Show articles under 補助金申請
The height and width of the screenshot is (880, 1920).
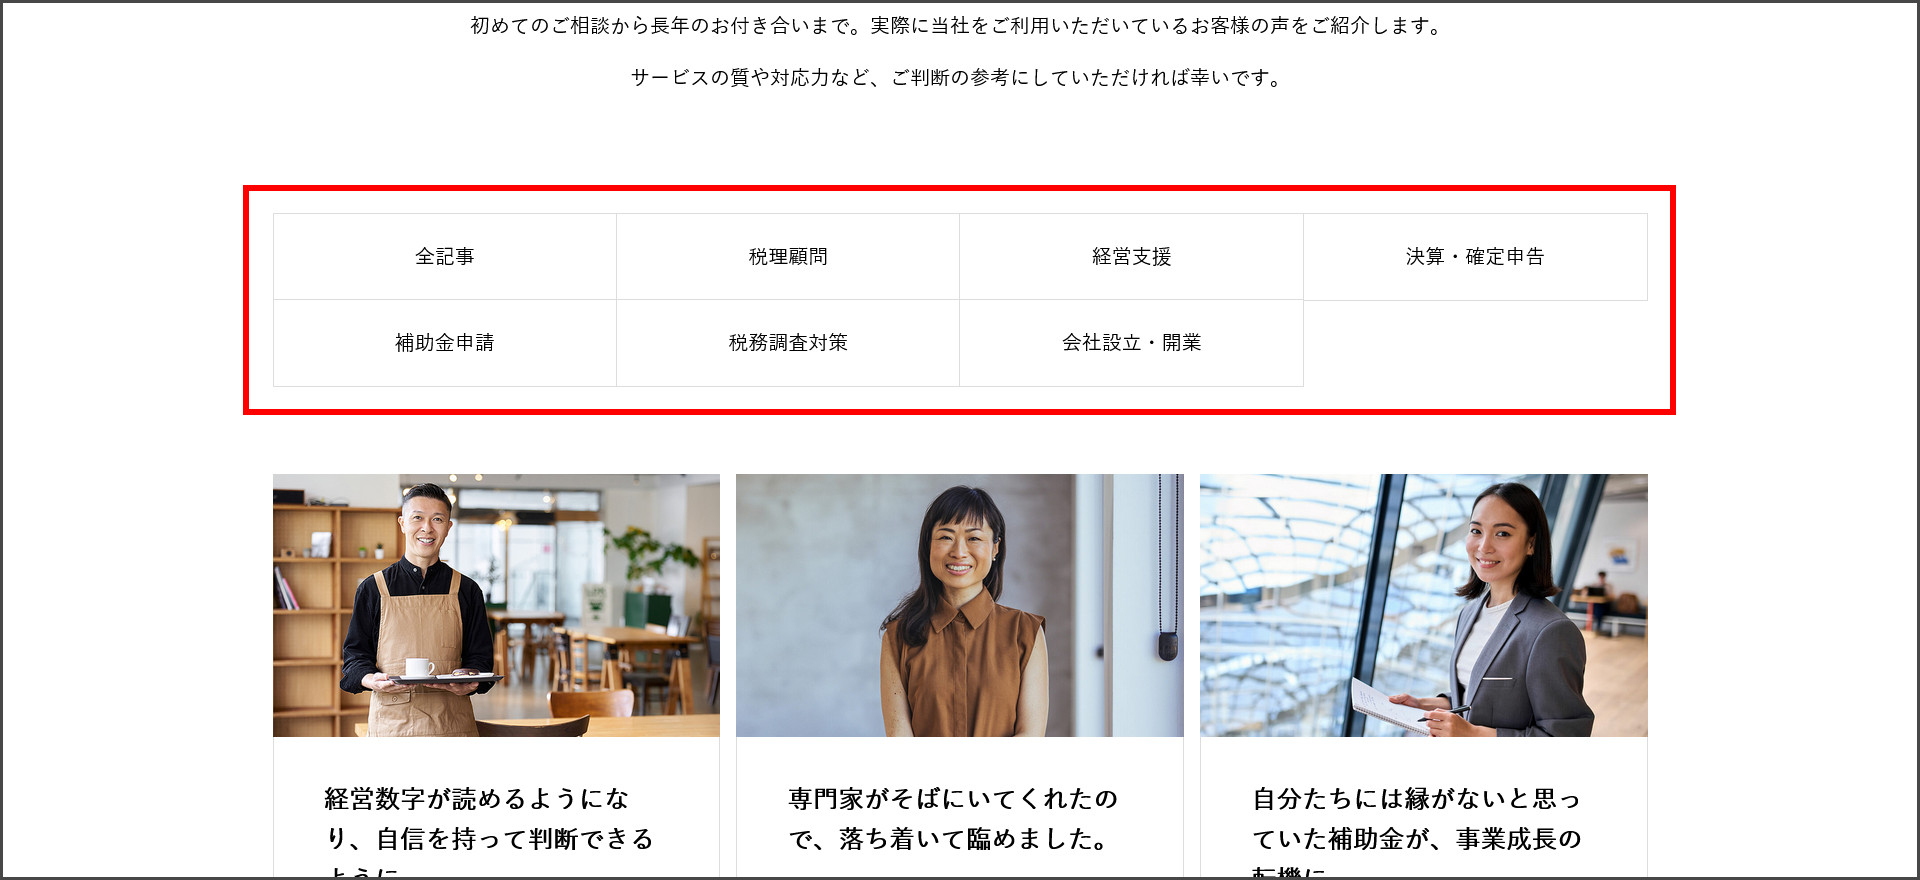(445, 343)
